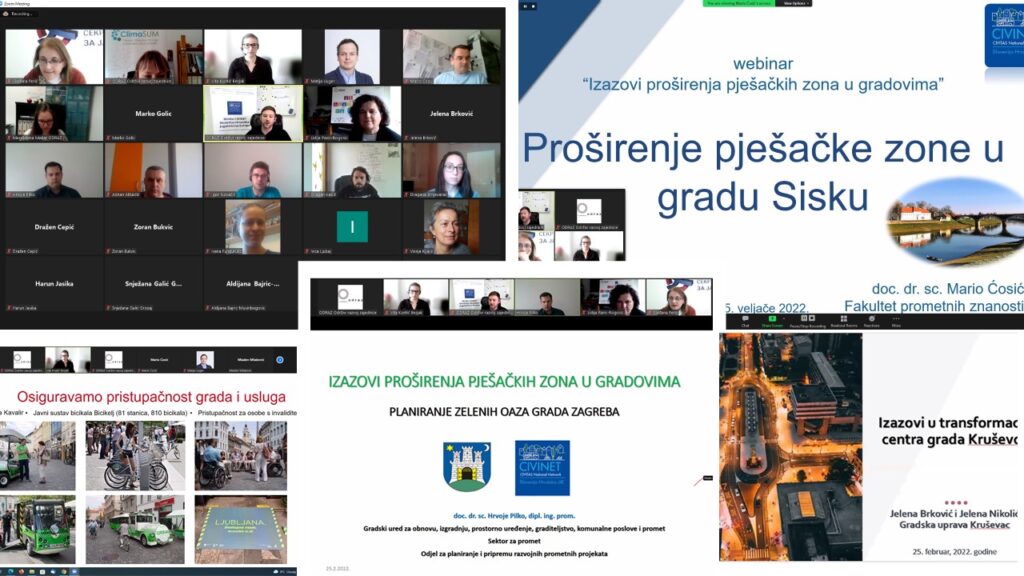Click the green title "IZAZOVI PROŠIRENJA PJEŠAČKIH ZONA U GRADOVIMA"
Screen dimensions: 1024x576
click(504, 381)
